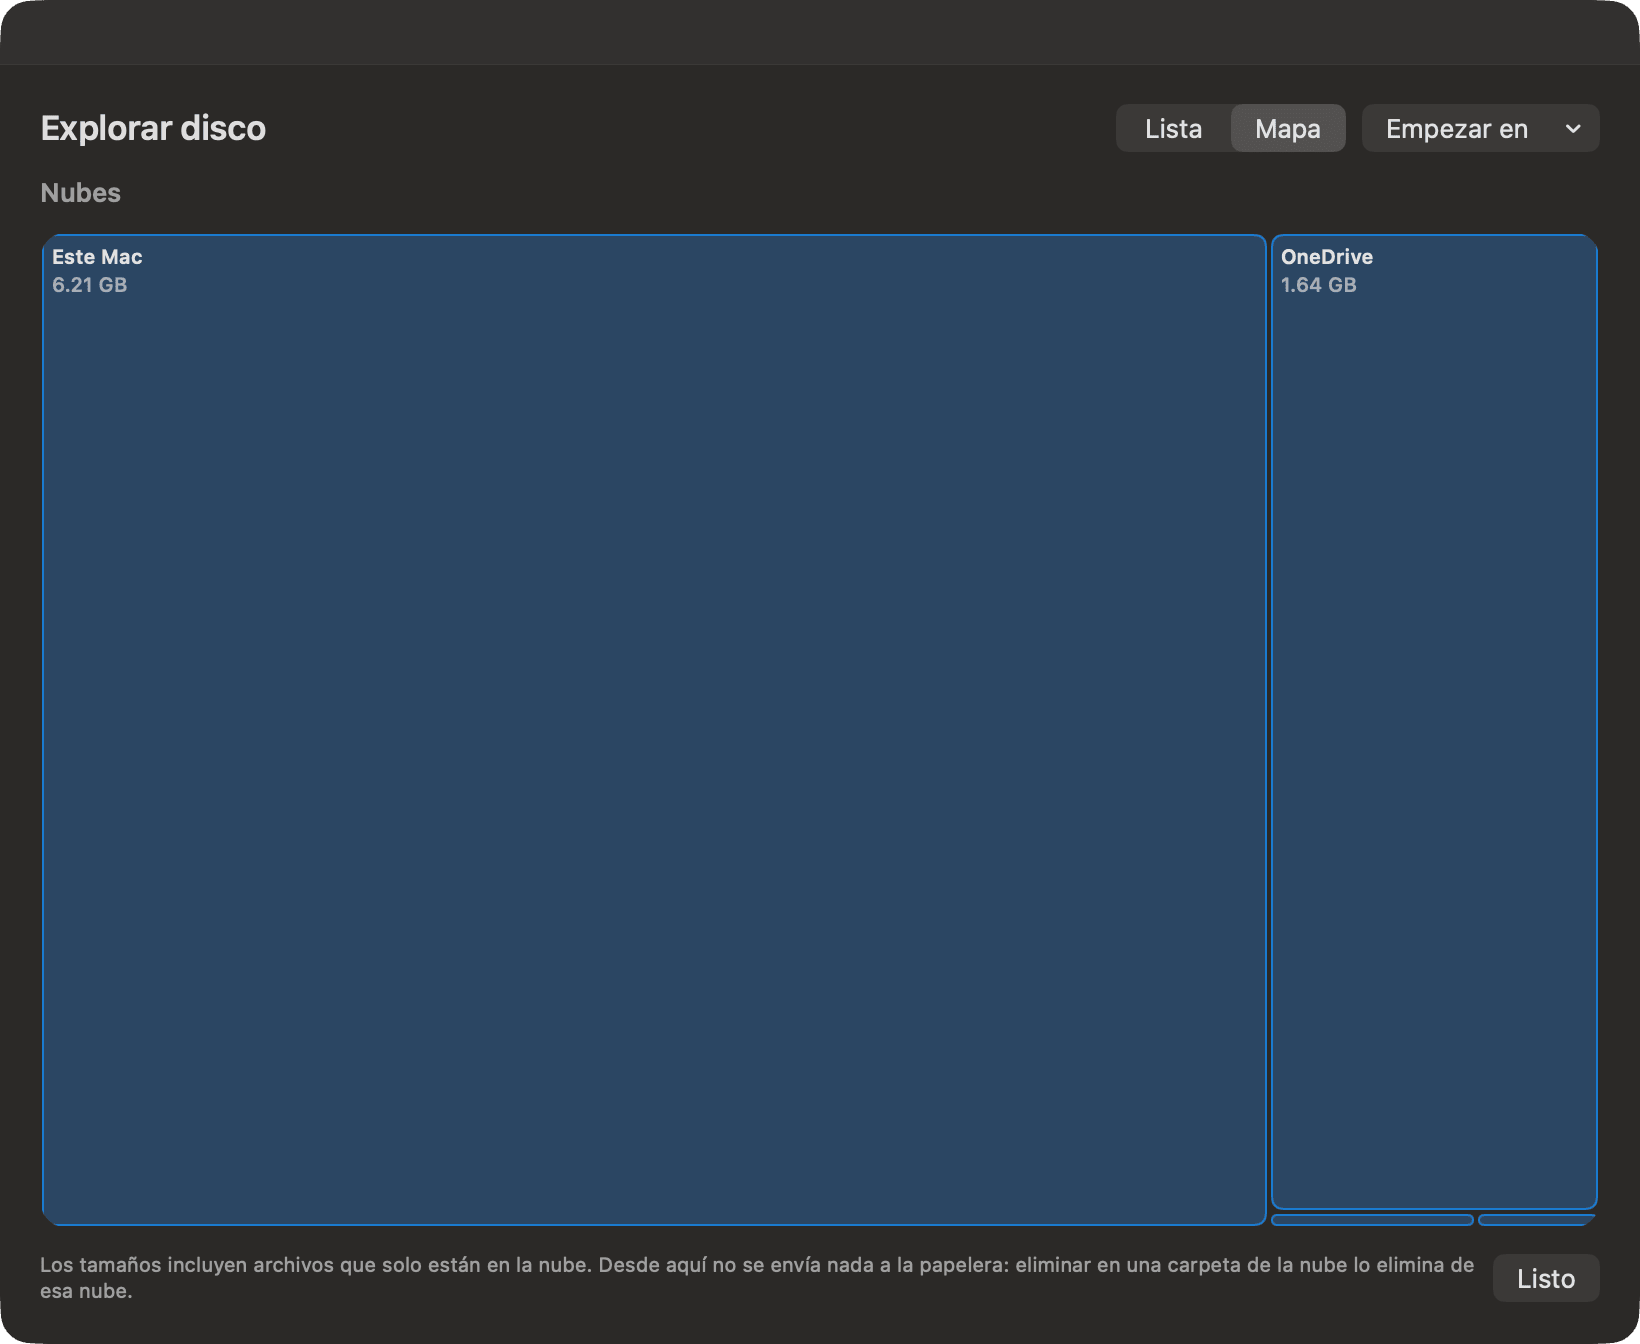This screenshot has width=1640, height=1344.
Task: Click the Este Mac label
Action: coord(97,257)
